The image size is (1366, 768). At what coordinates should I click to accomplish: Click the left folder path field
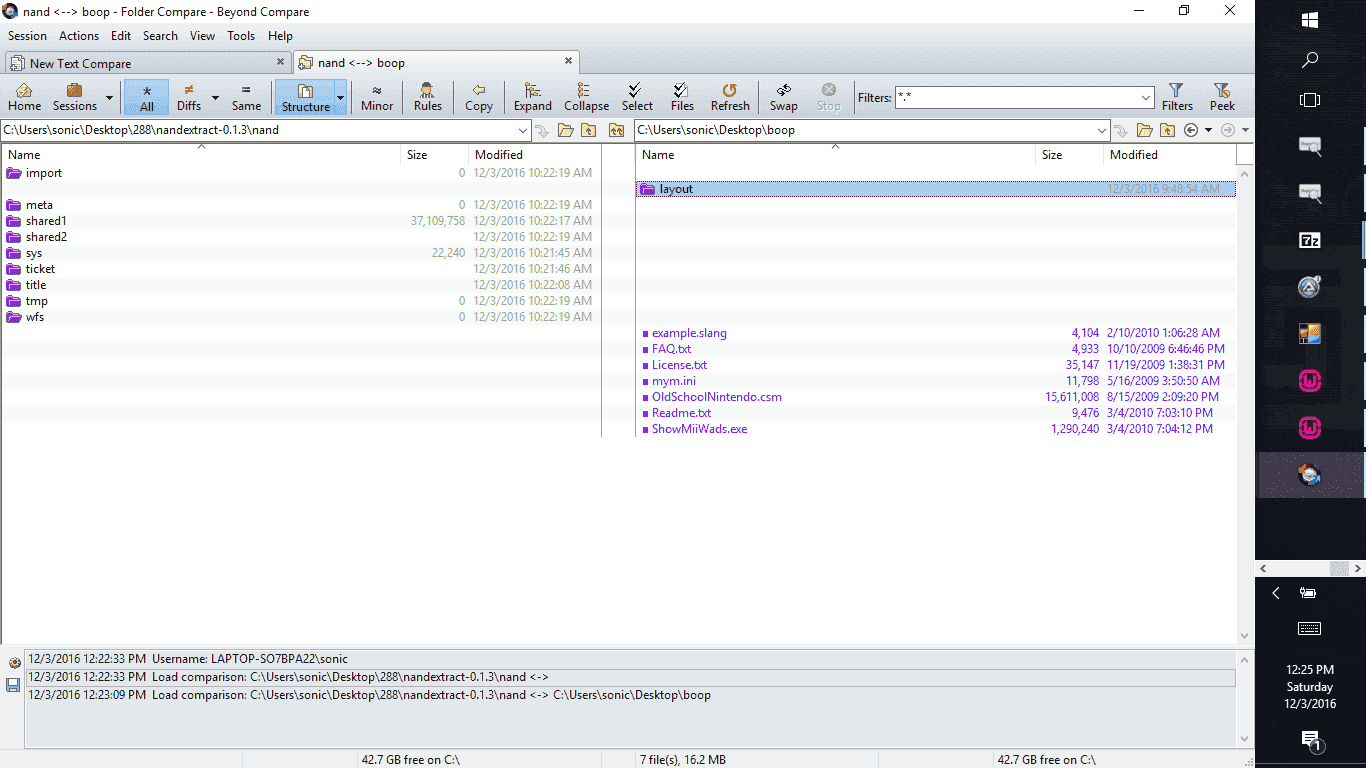[258, 130]
